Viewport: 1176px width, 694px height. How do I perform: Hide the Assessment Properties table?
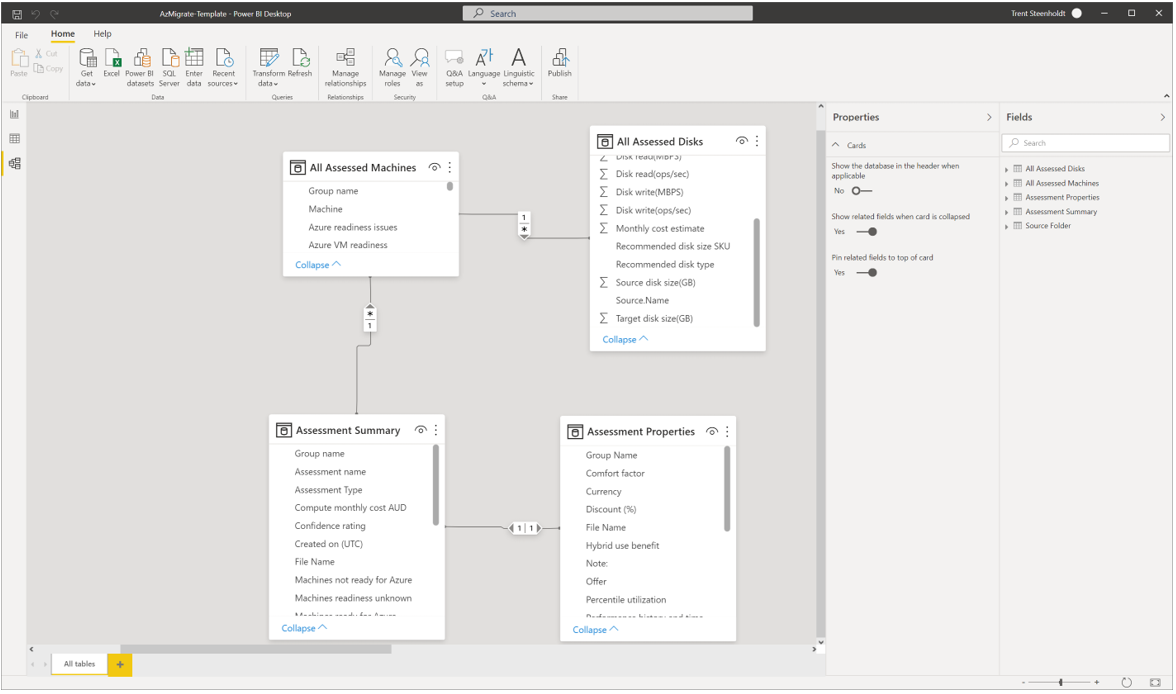(712, 431)
